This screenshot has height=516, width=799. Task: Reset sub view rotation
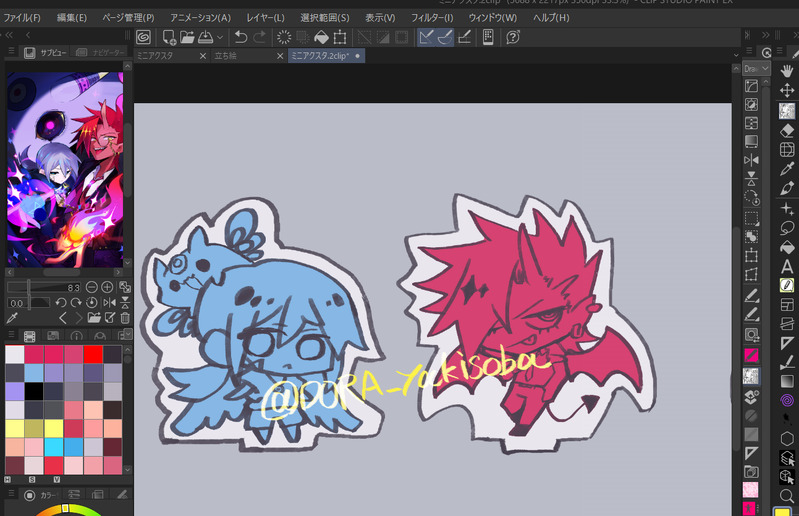(x=92, y=303)
